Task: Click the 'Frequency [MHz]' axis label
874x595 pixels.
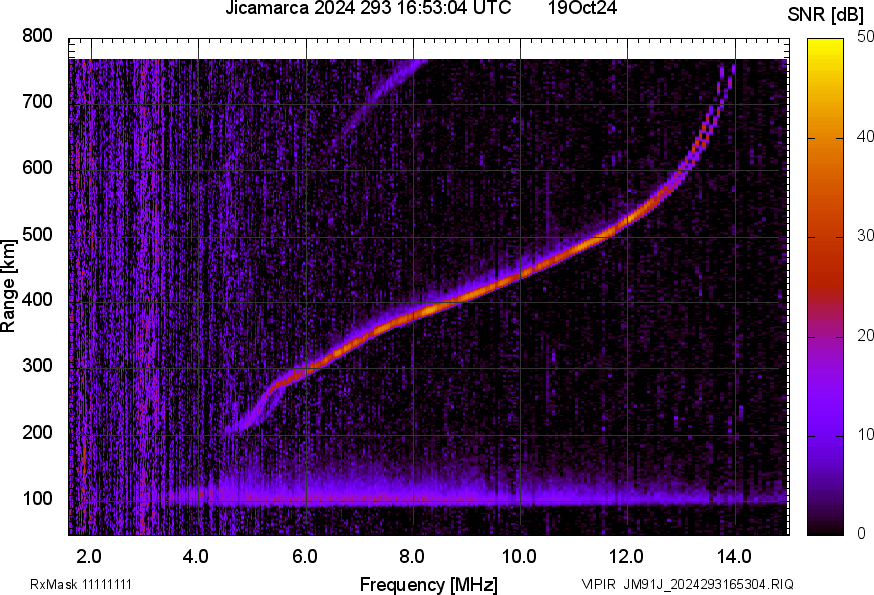Action: point(429,585)
